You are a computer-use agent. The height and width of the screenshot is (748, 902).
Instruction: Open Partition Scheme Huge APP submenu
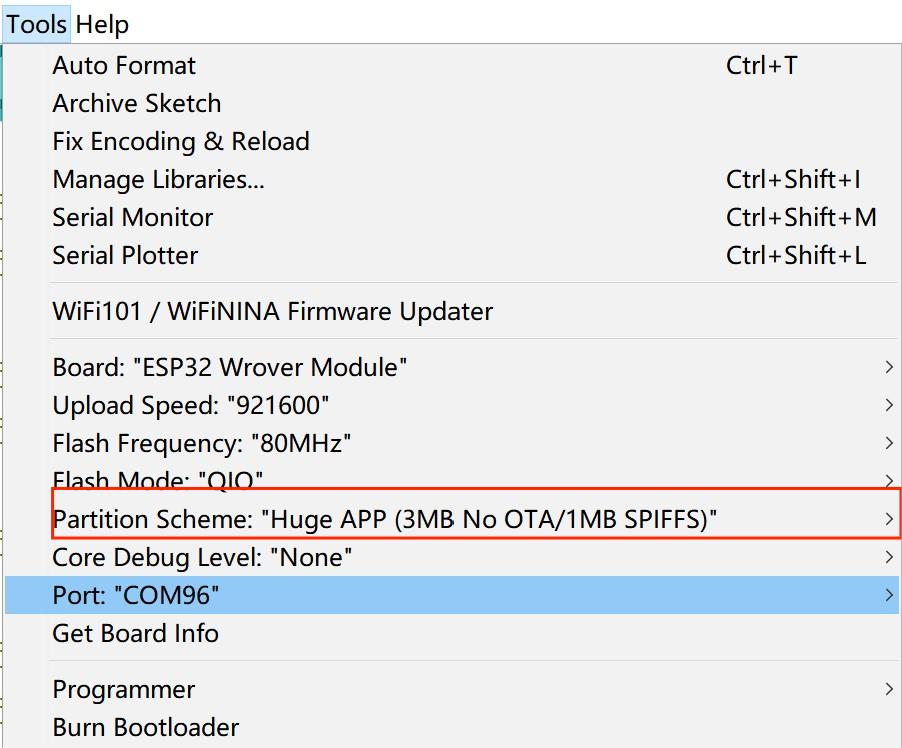(x=385, y=520)
